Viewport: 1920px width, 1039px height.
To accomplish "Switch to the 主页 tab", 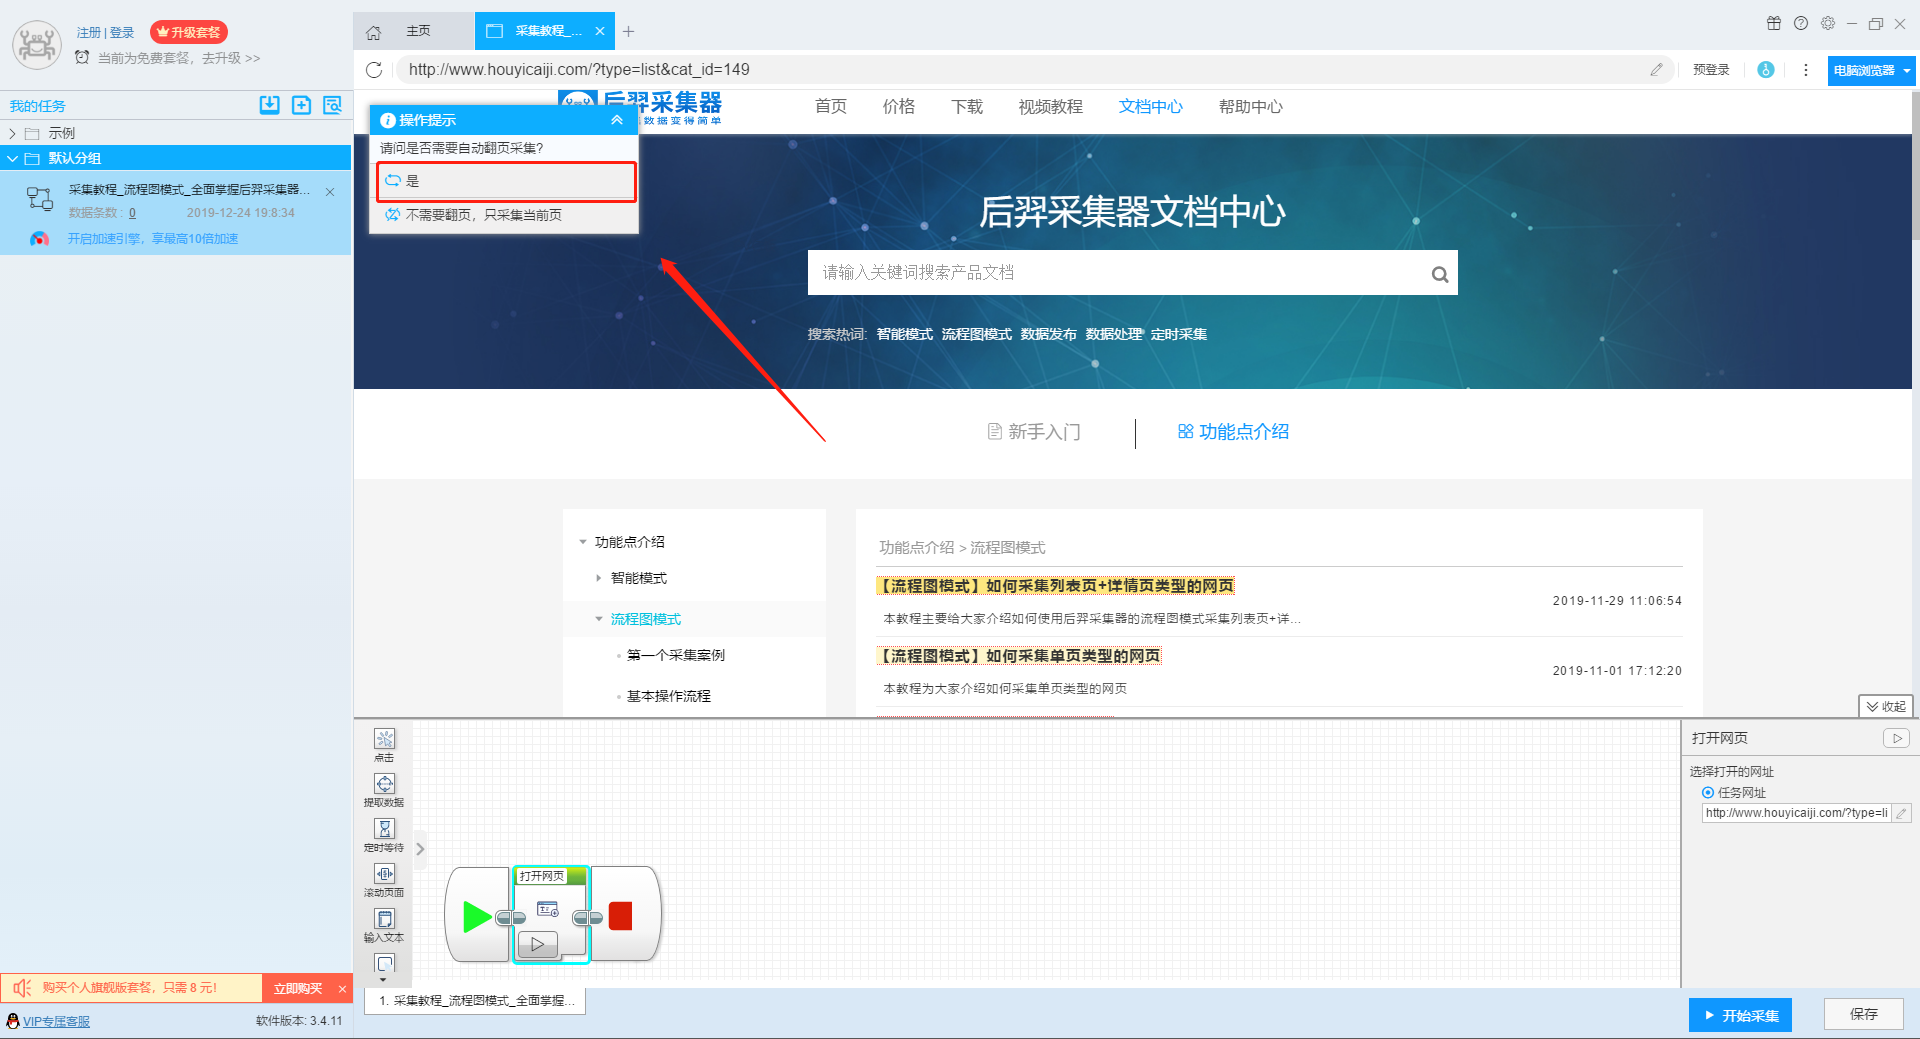I will (x=418, y=31).
